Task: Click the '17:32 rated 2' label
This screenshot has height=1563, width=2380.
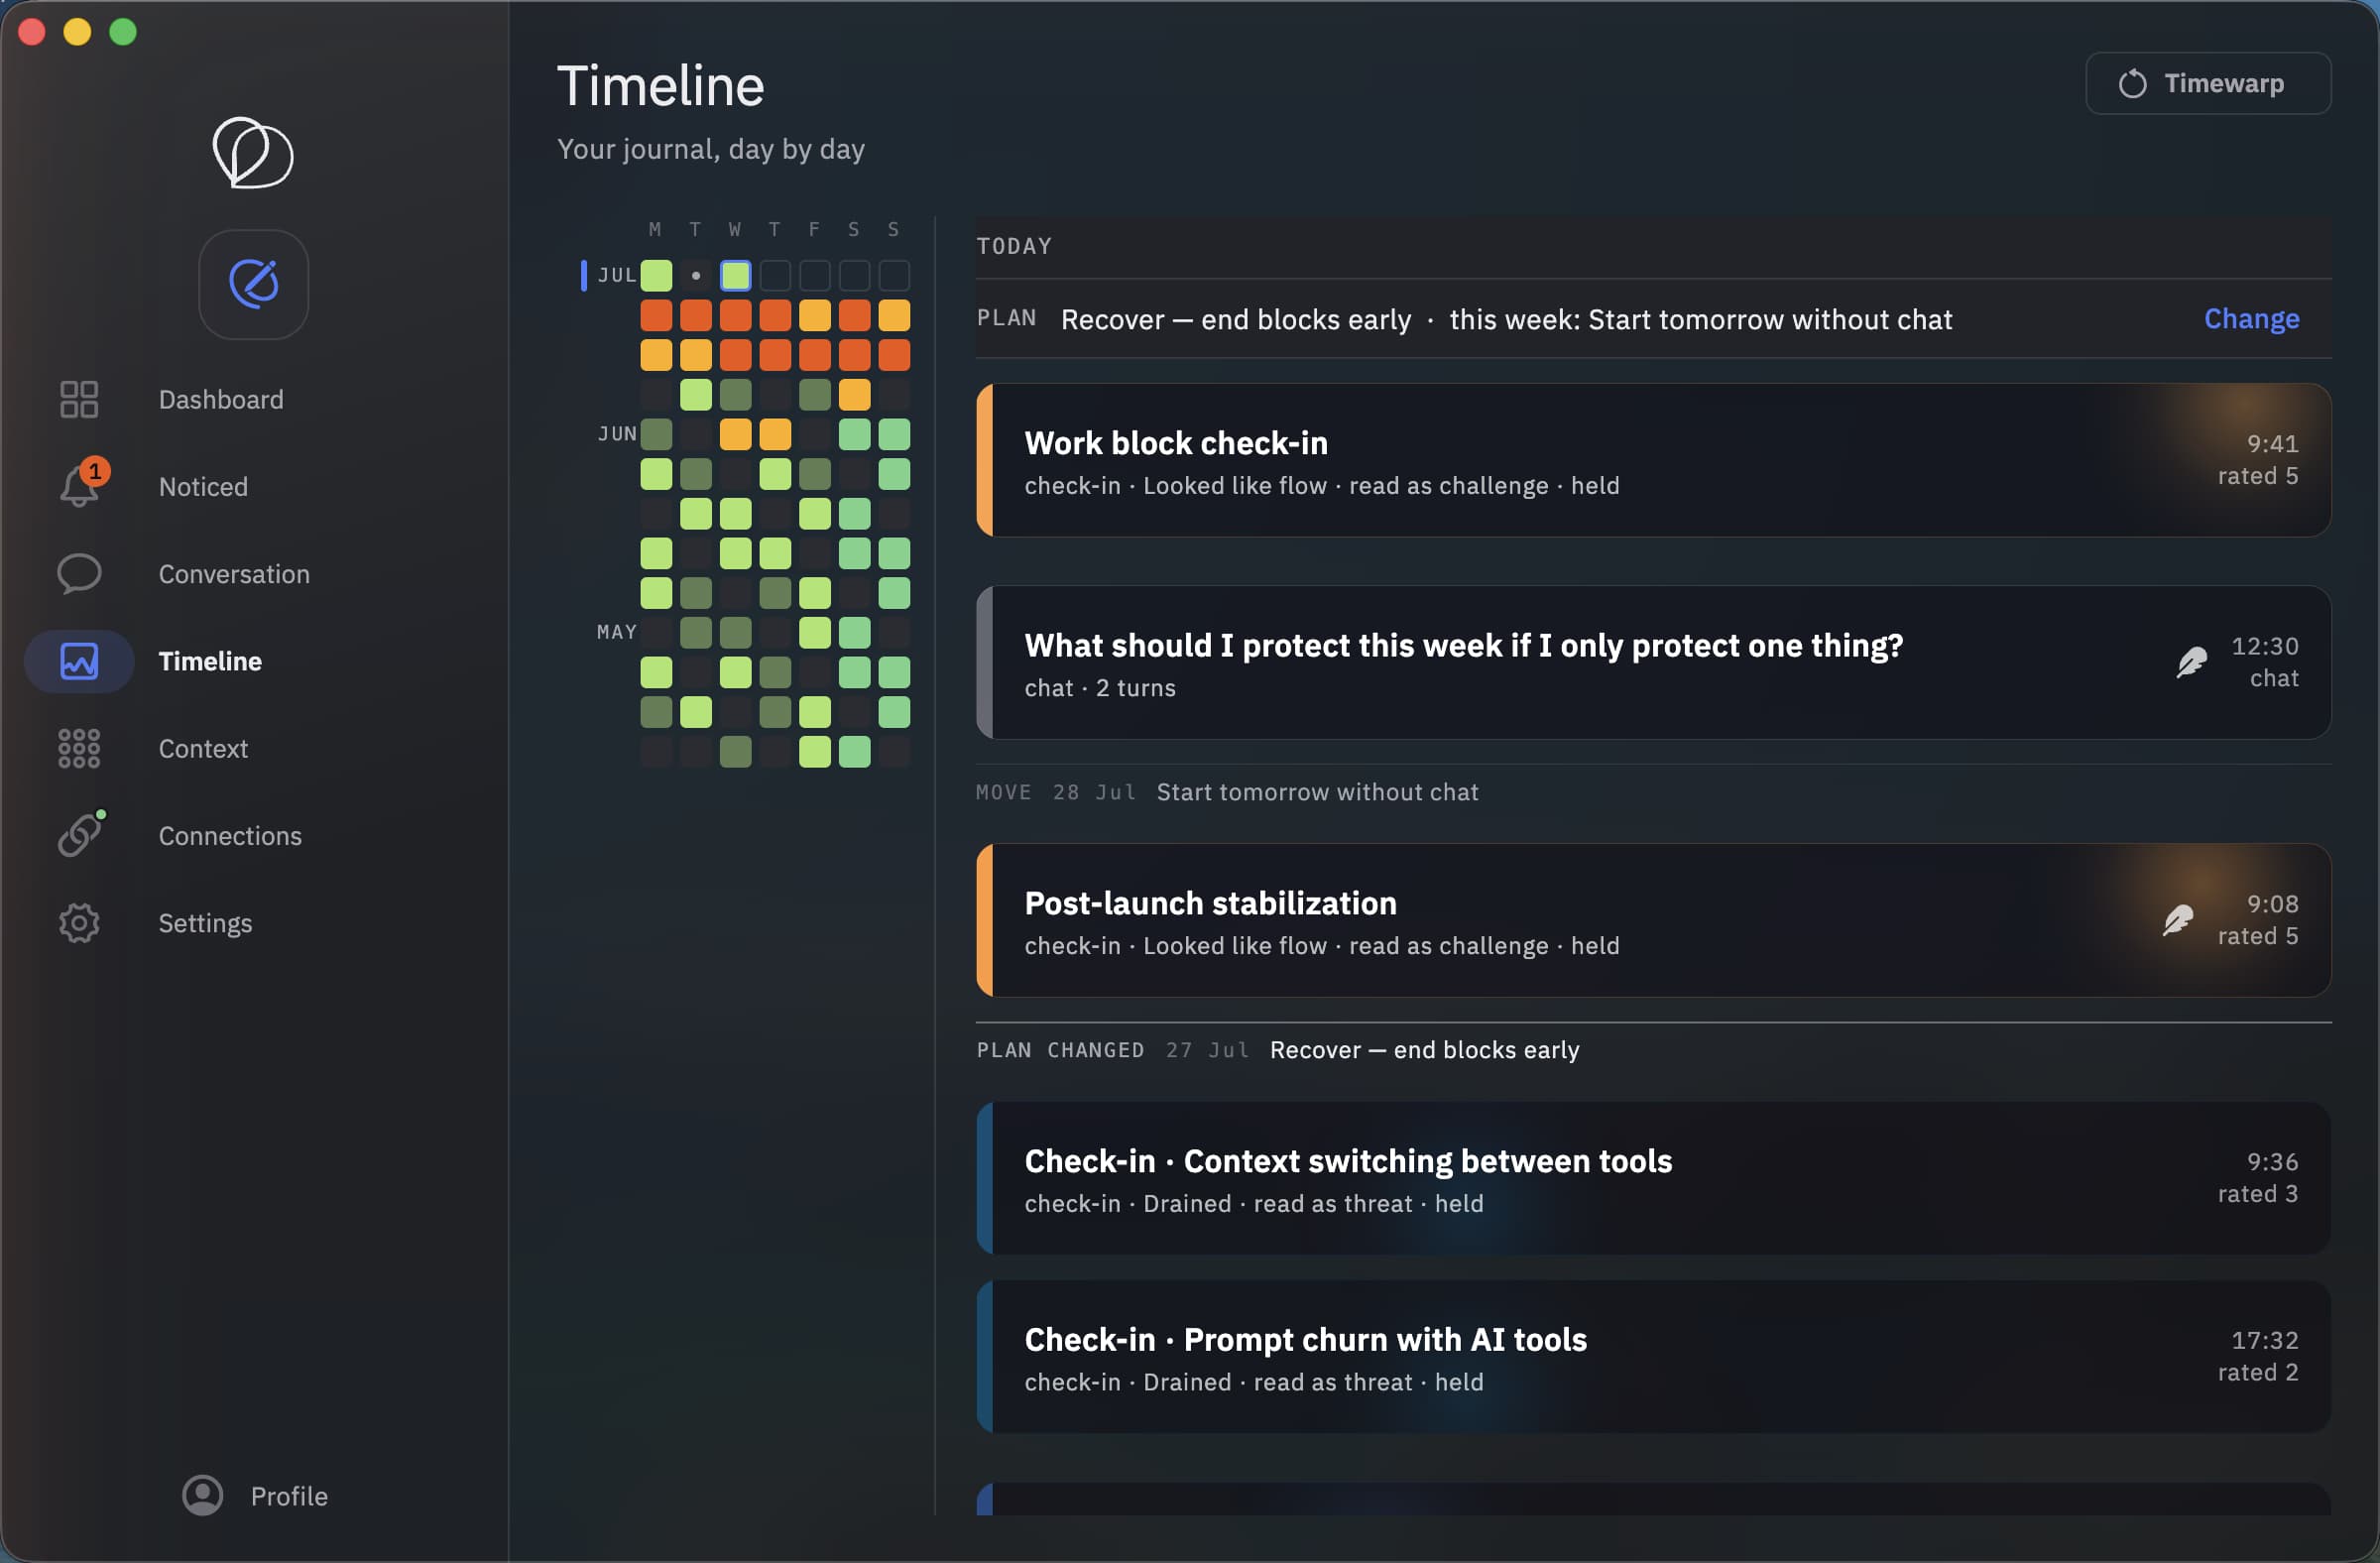Action: pyautogui.click(x=2258, y=1355)
